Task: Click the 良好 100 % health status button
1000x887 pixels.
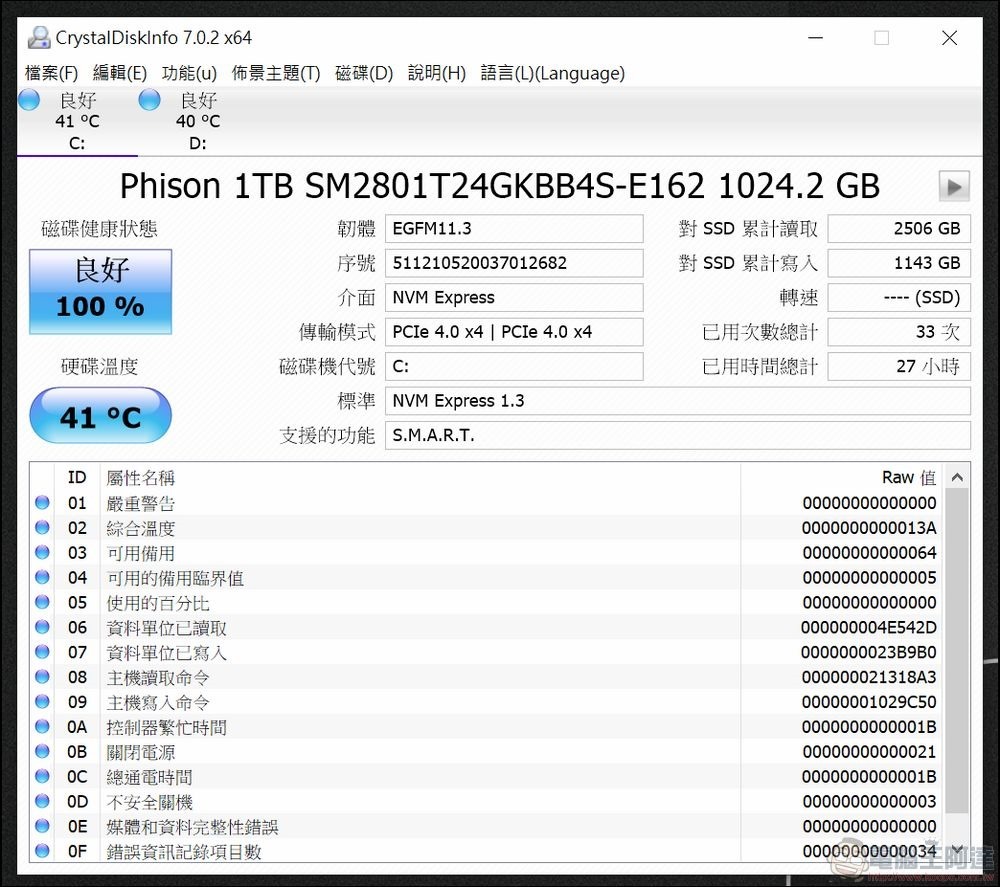Action: point(101,291)
